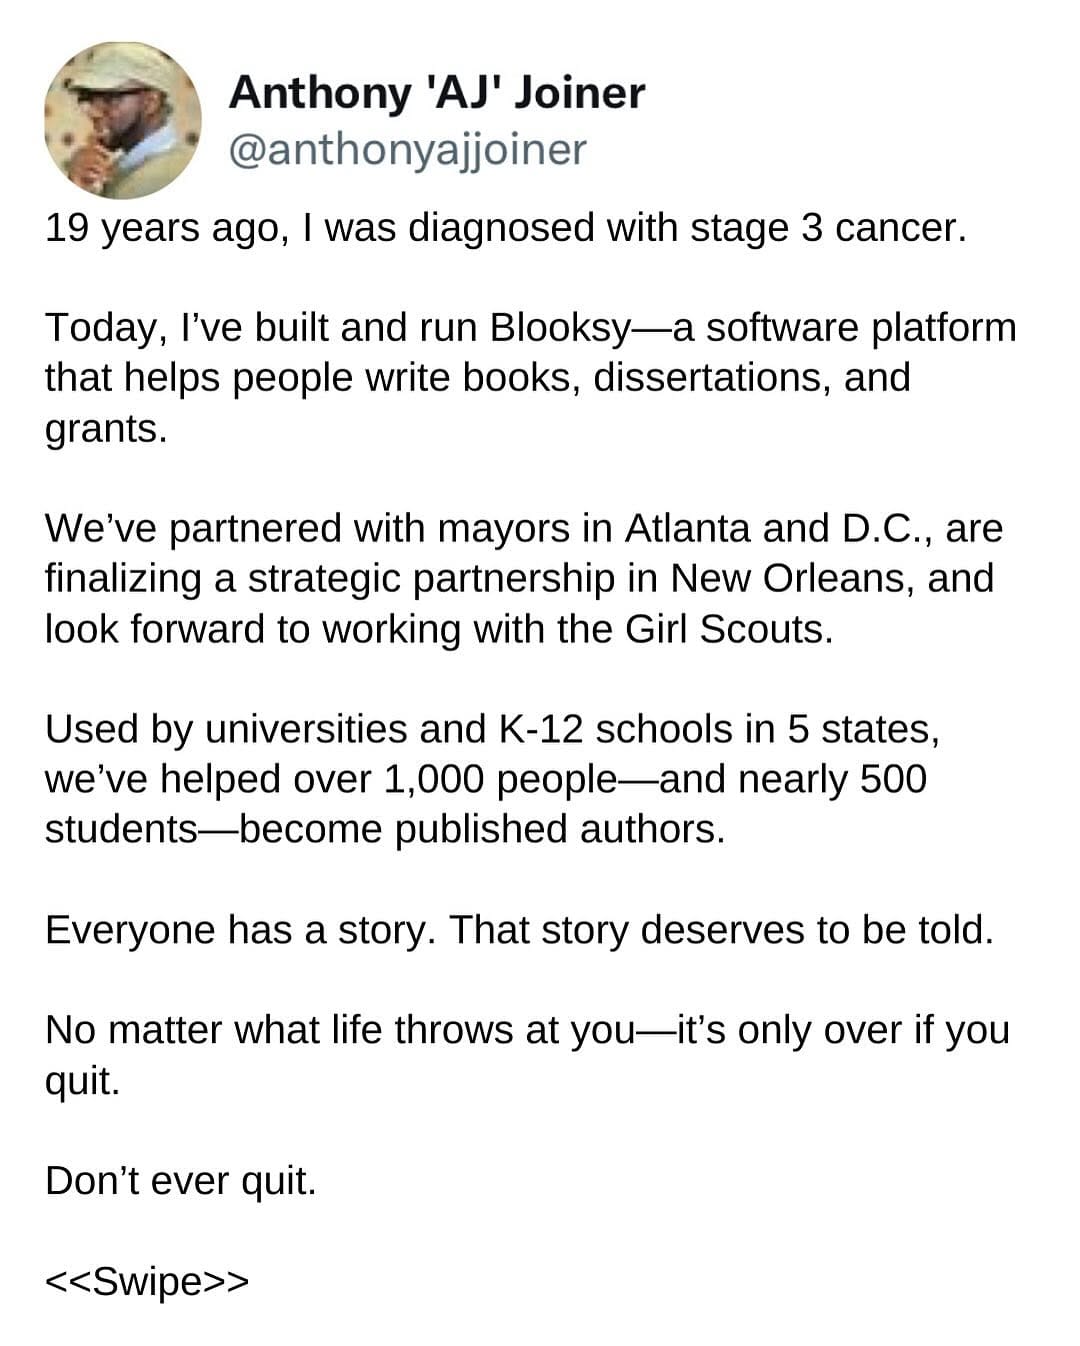Click the New Orleans partnership sentence
The image size is (1080, 1346).
[x=519, y=579]
